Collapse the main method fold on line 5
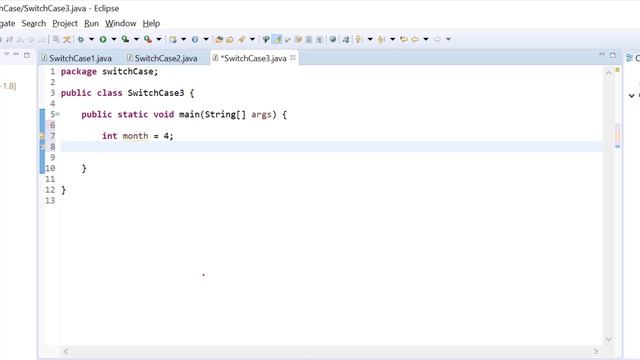Viewport: 640px width, 360px height. click(58, 114)
